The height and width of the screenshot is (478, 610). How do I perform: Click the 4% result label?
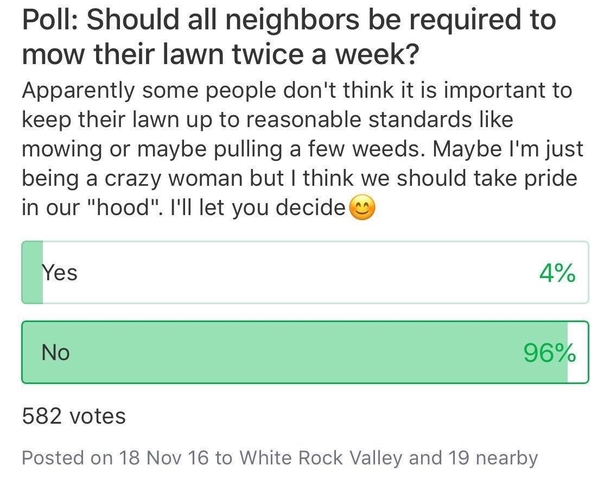557,273
